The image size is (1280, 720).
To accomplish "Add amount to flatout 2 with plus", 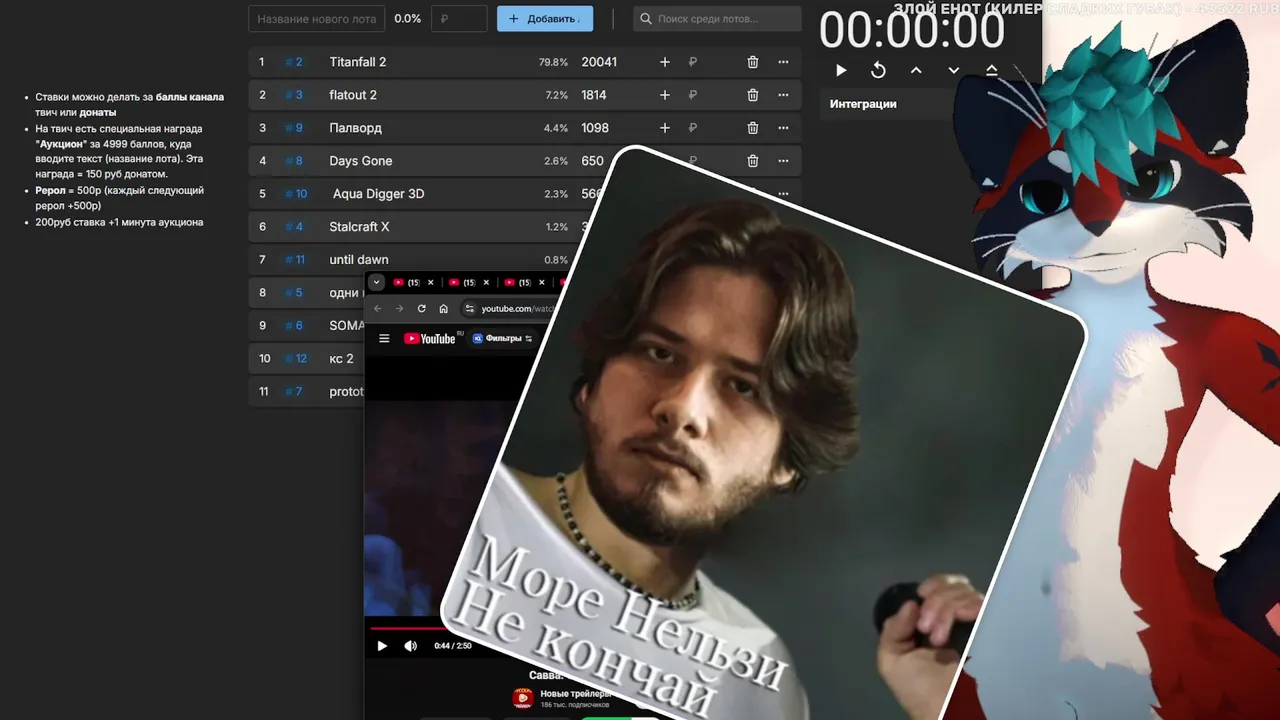I will pyautogui.click(x=665, y=95).
